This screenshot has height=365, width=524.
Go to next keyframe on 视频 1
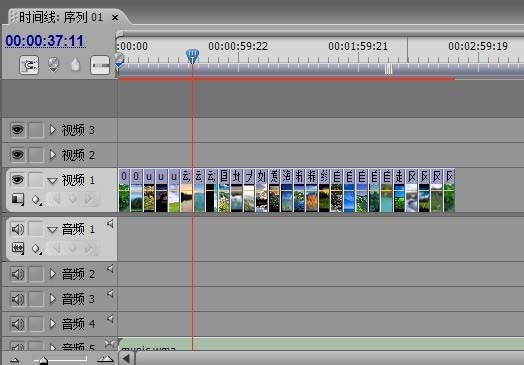point(89,199)
